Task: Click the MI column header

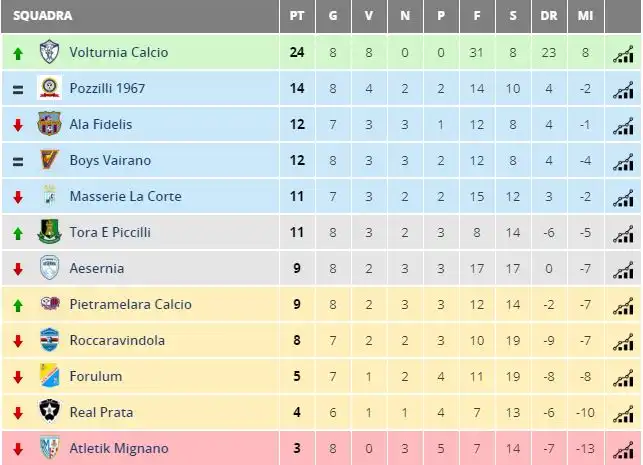Action: point(585,16)
